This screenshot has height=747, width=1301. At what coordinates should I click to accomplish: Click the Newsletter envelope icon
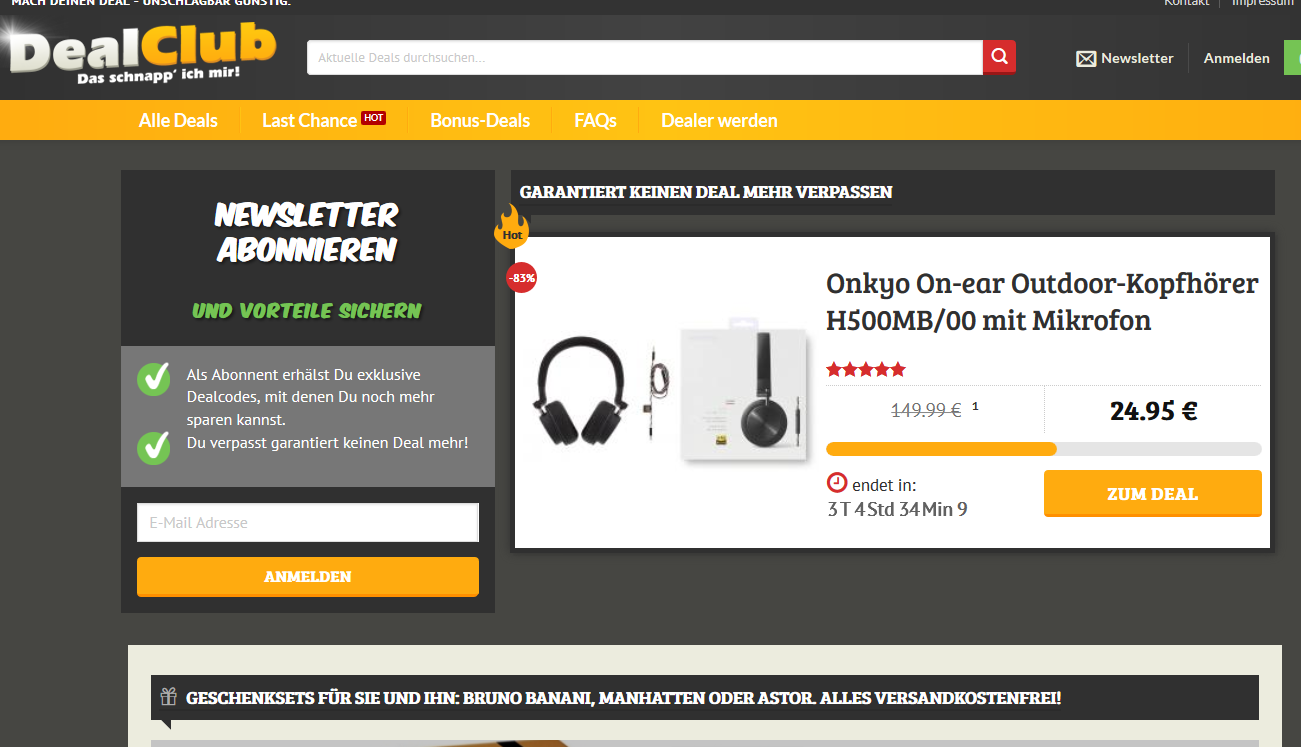tap(1086, 59)
